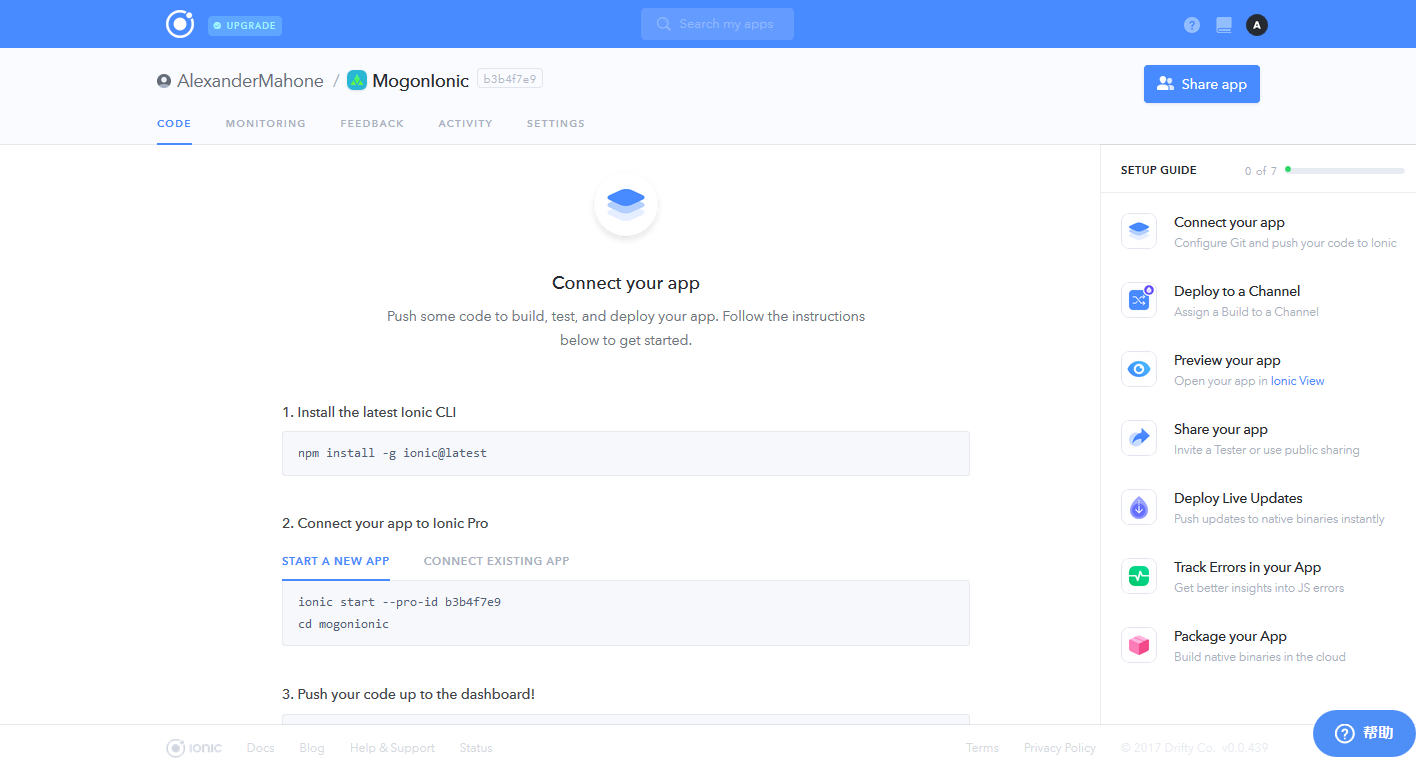
Task: Click the Package your App box icon
Action: (1139, 645)
